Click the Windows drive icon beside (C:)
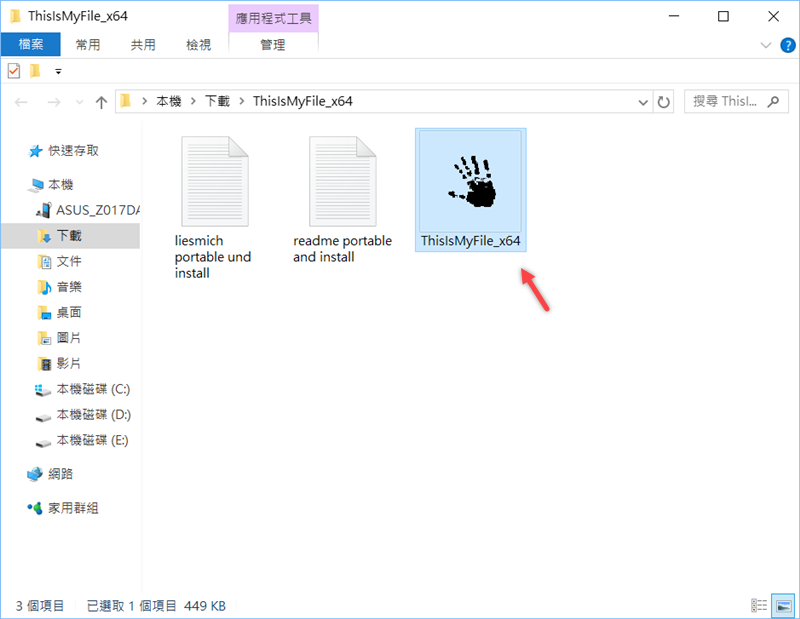This screenshot has width=800, height=619. 43,390
